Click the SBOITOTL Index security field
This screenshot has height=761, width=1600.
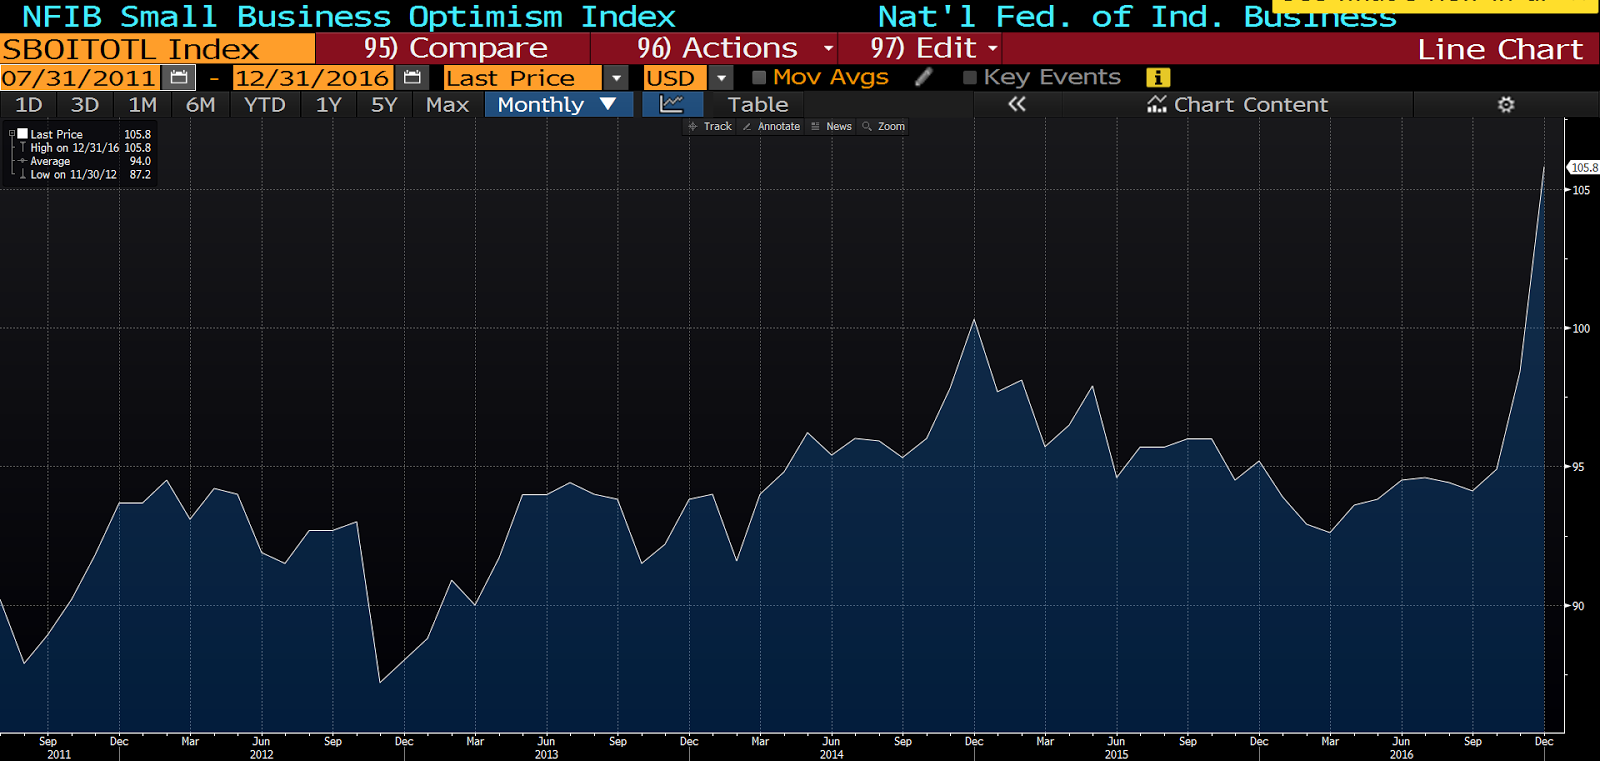(157, 48)
